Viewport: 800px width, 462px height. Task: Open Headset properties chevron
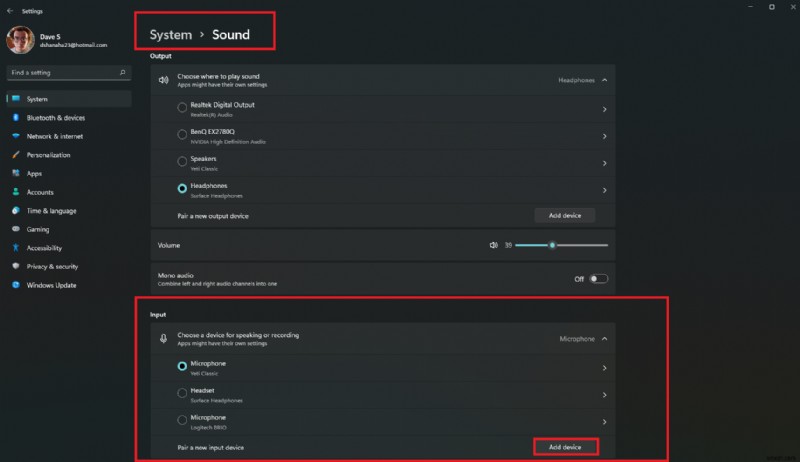605,395
